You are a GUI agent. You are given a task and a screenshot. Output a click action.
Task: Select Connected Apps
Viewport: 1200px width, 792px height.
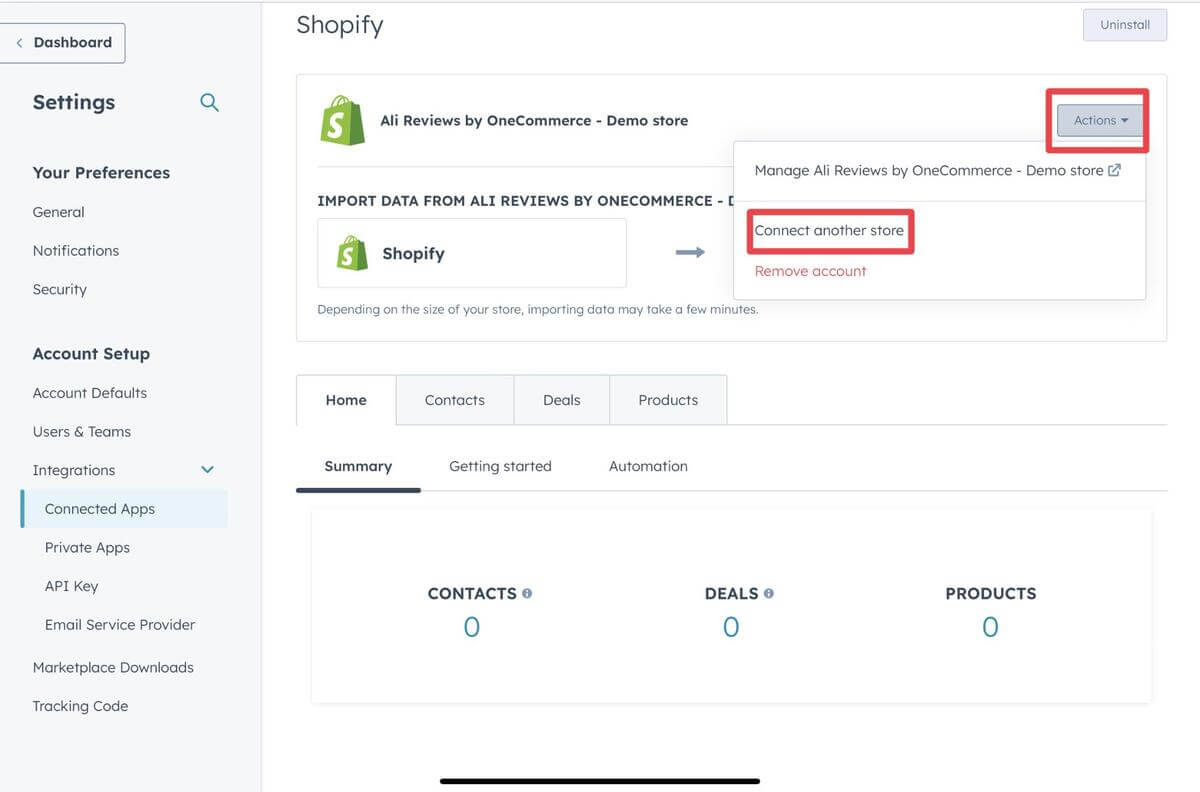tap(124, 509)
